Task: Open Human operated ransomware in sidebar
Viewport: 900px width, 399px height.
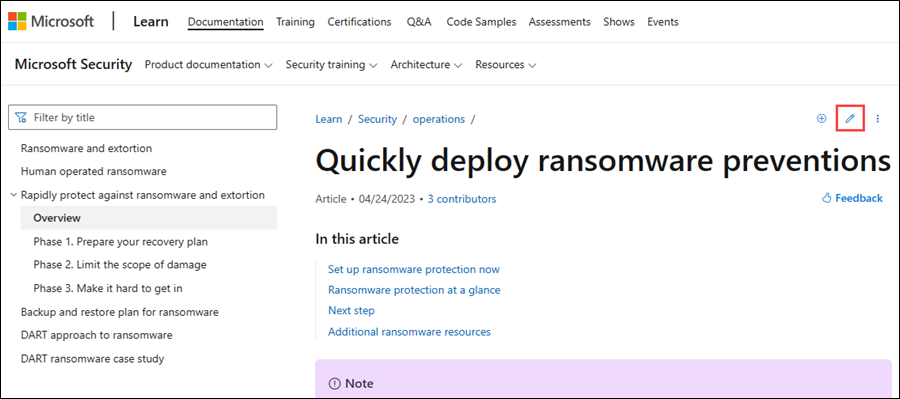Action: click(x=94, y=171)
